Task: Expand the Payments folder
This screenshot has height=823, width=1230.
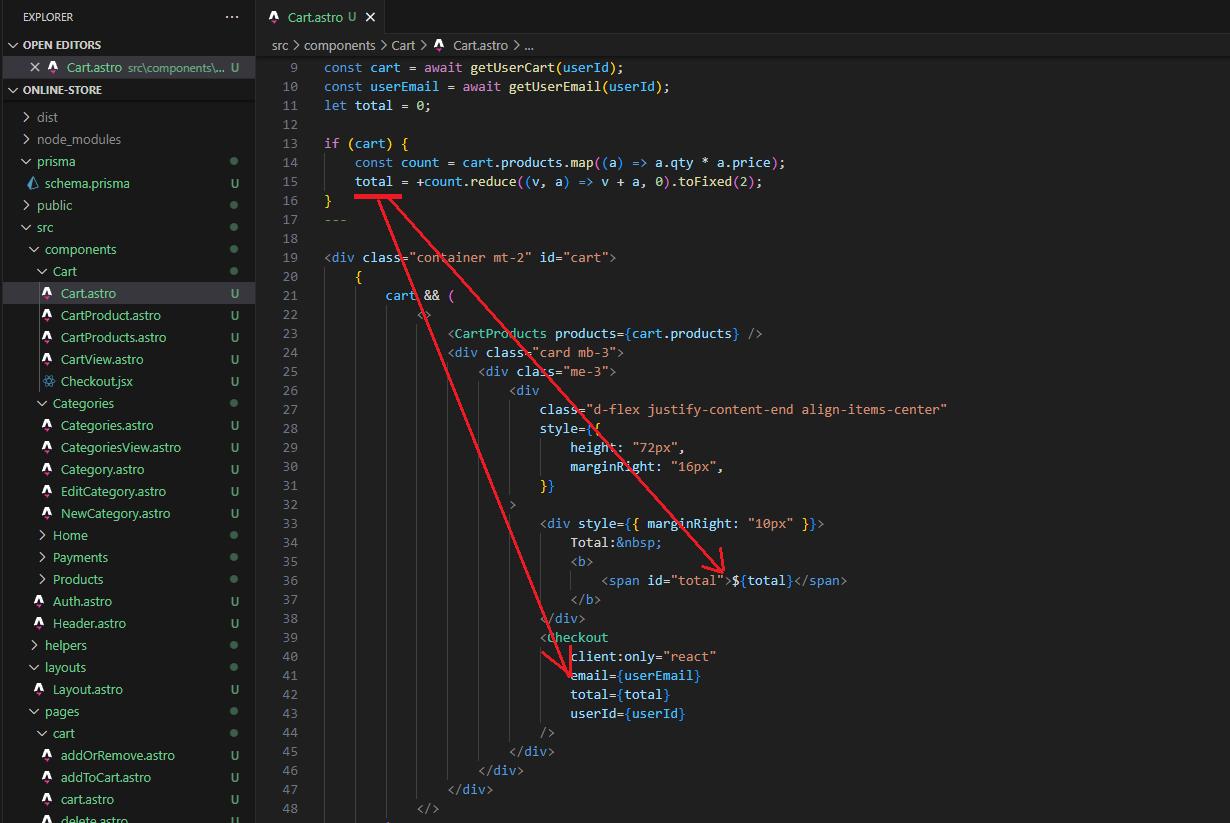Action: 80,557
